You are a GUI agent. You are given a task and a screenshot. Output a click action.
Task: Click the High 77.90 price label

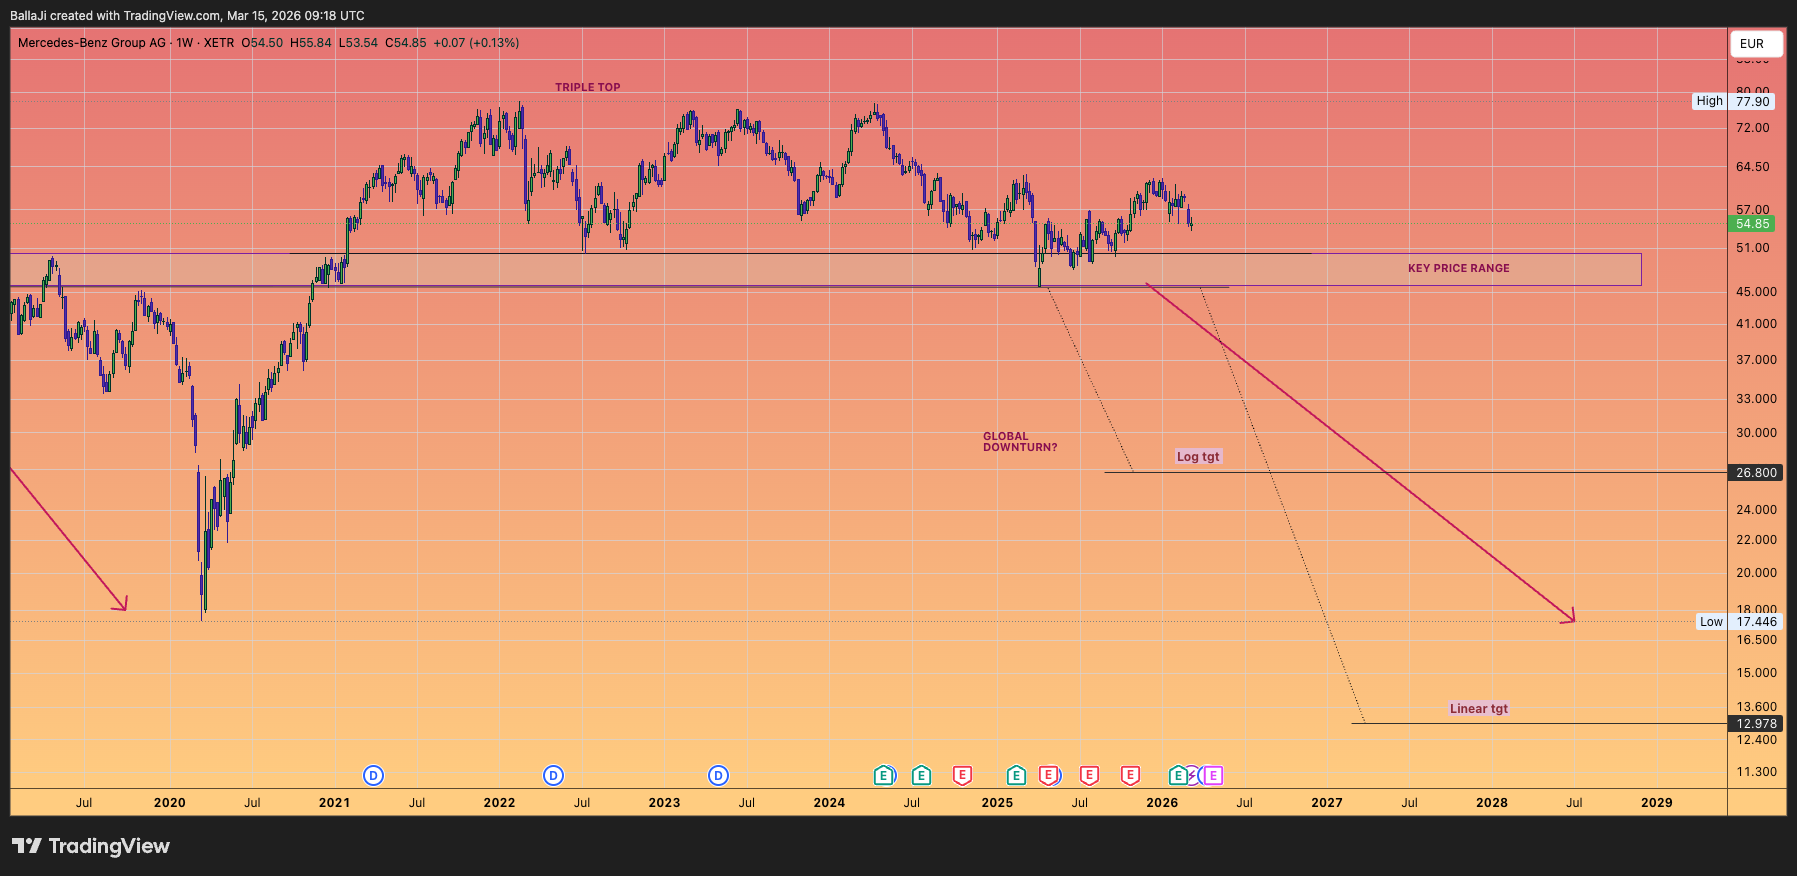pyautogui.click(x=1735, y=101)
